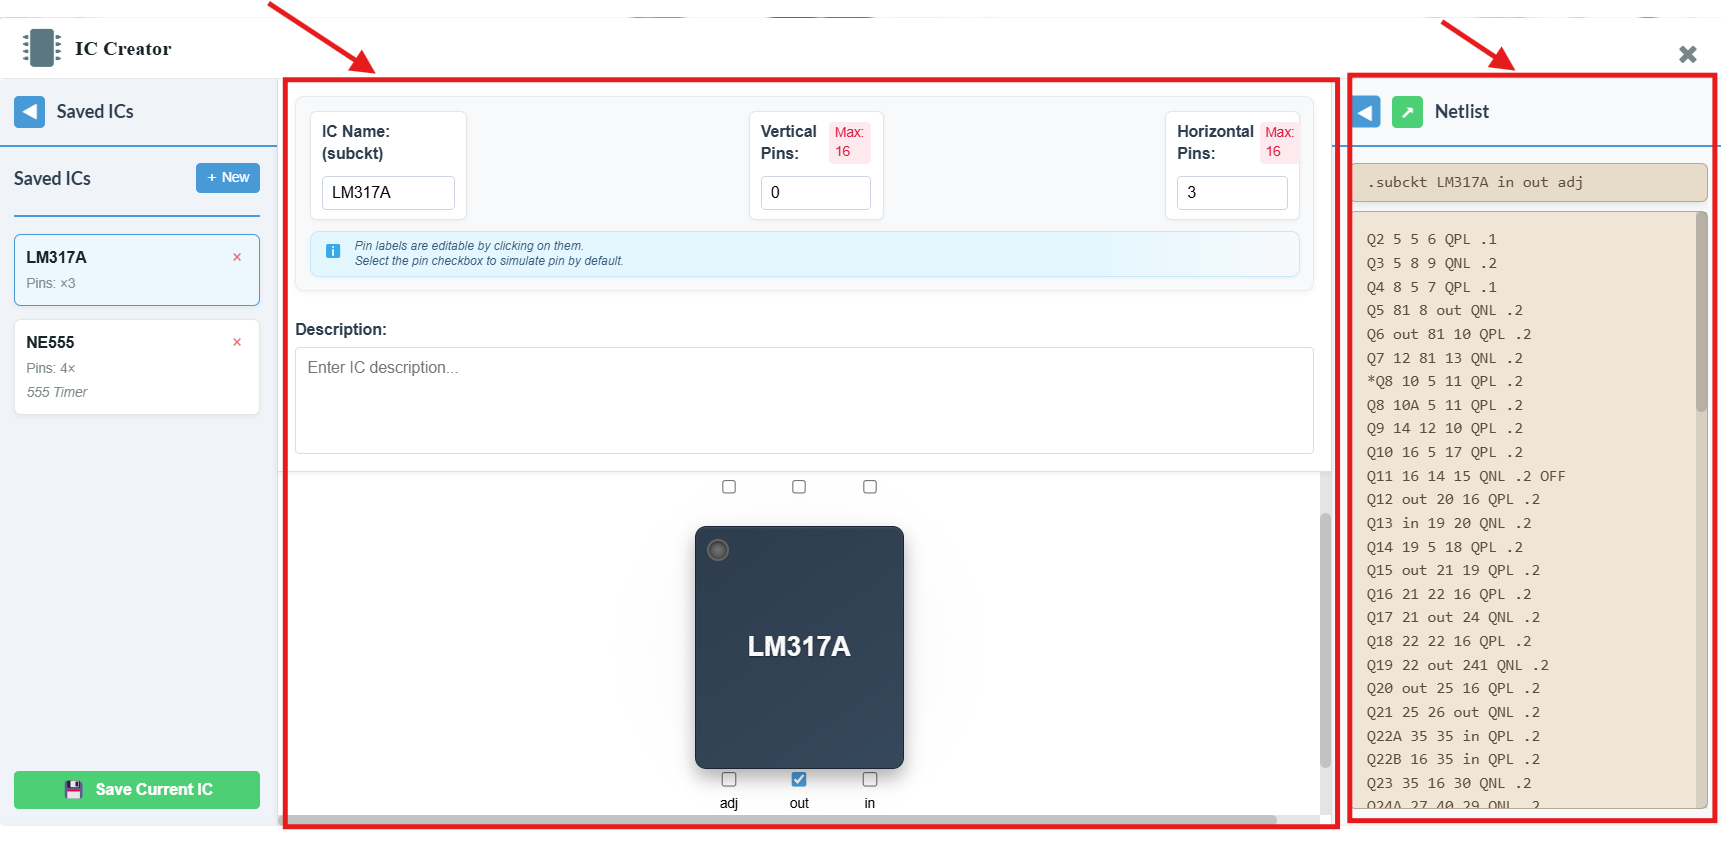
Task: Collapse the Netlist panel with blue arrow
Action: point(1366,111)
